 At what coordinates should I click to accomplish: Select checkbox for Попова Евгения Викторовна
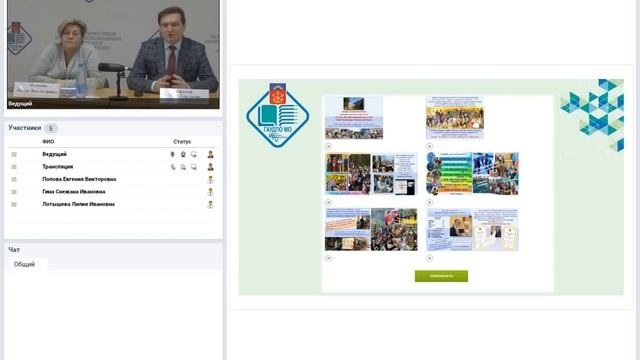14,180
